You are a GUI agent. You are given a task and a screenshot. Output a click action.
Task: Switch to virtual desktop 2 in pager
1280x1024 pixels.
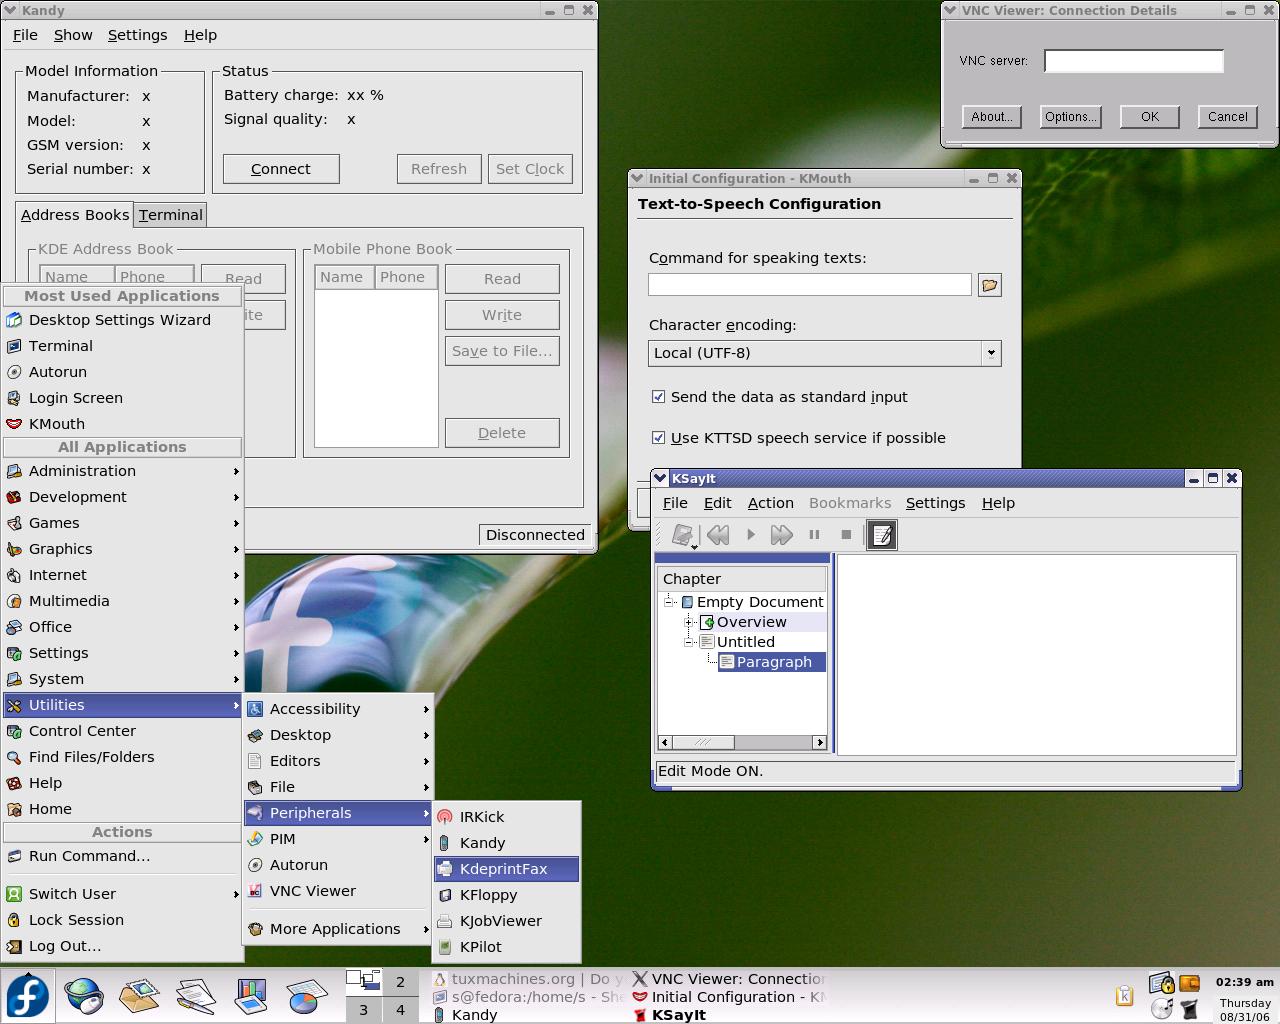pyautogui.click(x=400, y=982)
